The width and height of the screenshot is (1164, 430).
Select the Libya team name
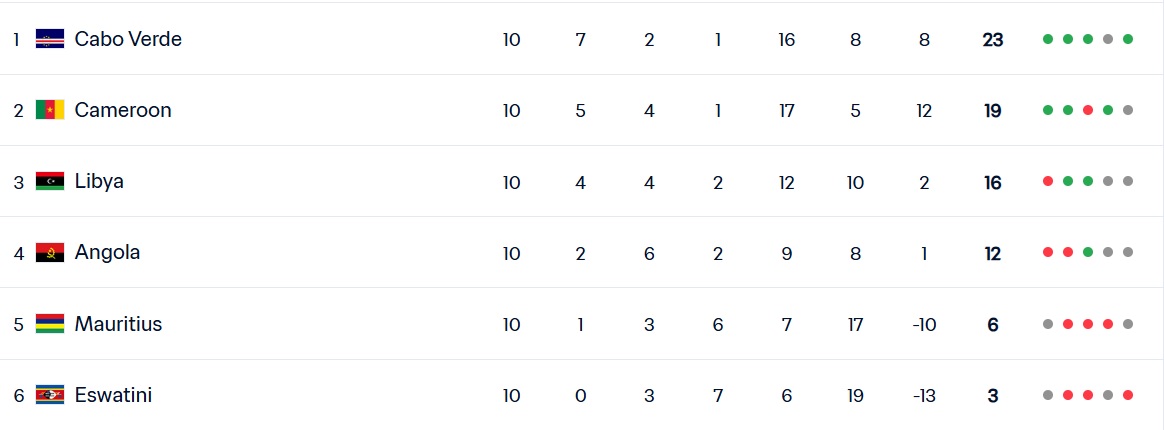99,181
